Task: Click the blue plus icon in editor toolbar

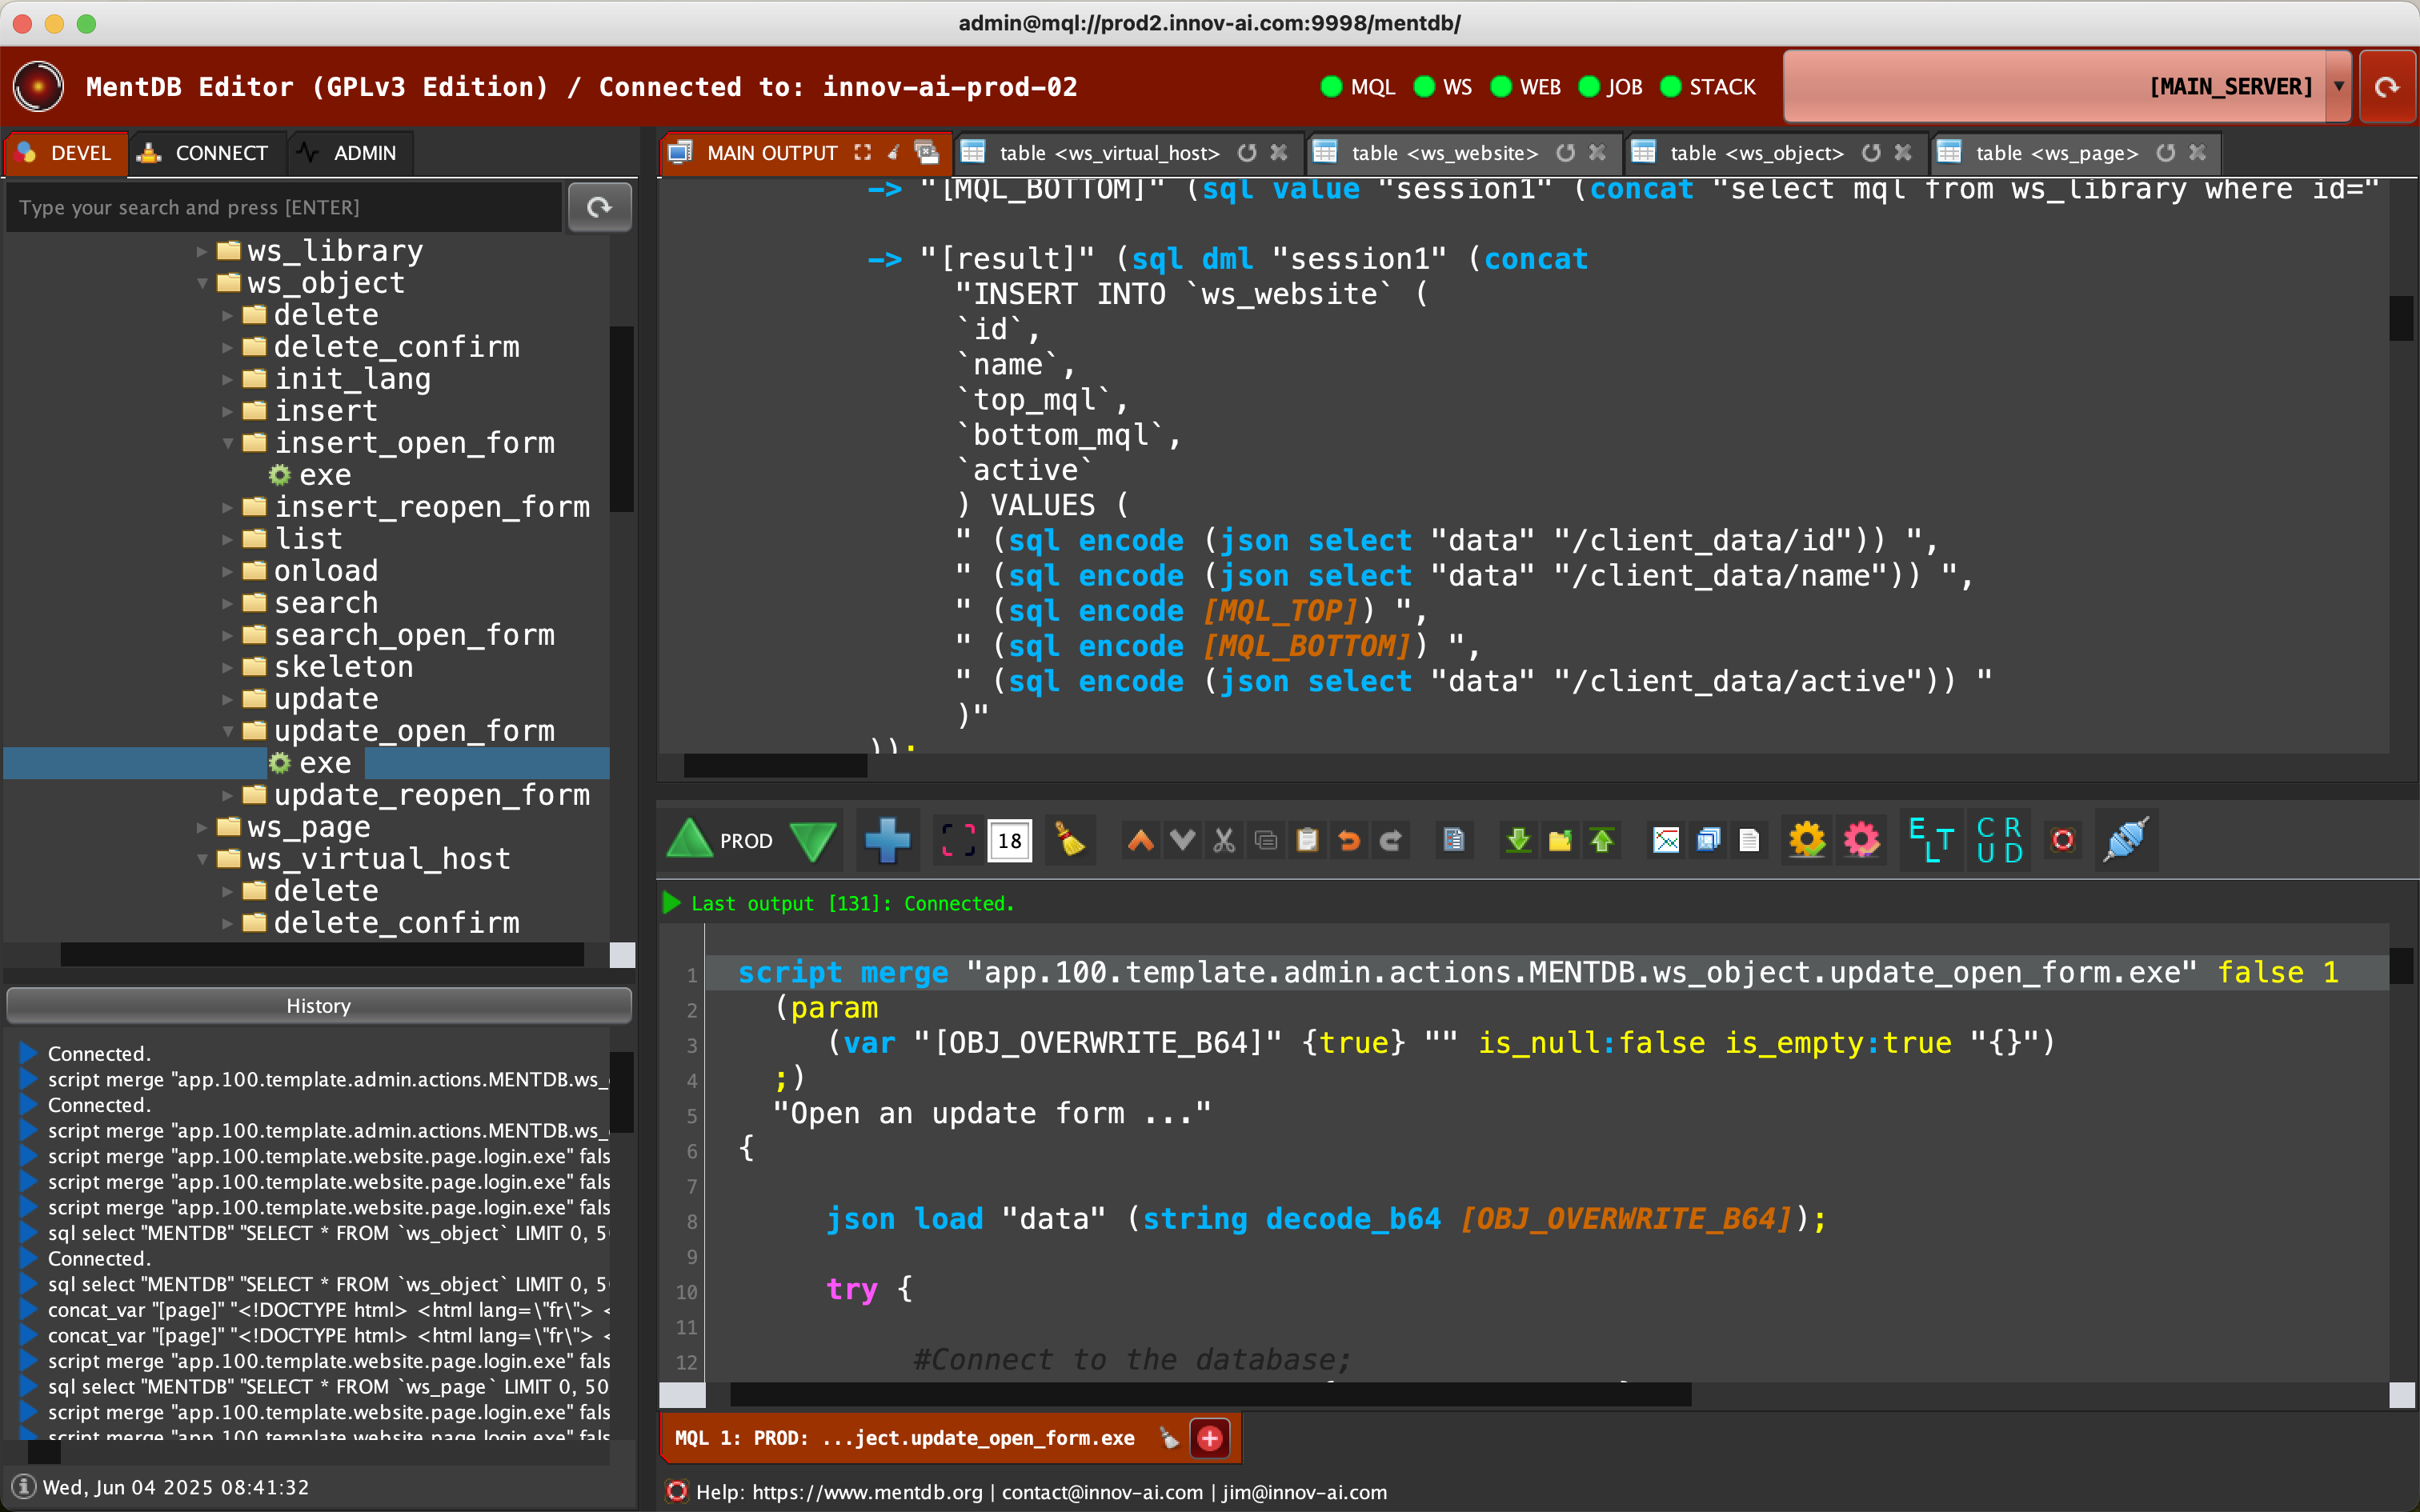Action: 887,840
